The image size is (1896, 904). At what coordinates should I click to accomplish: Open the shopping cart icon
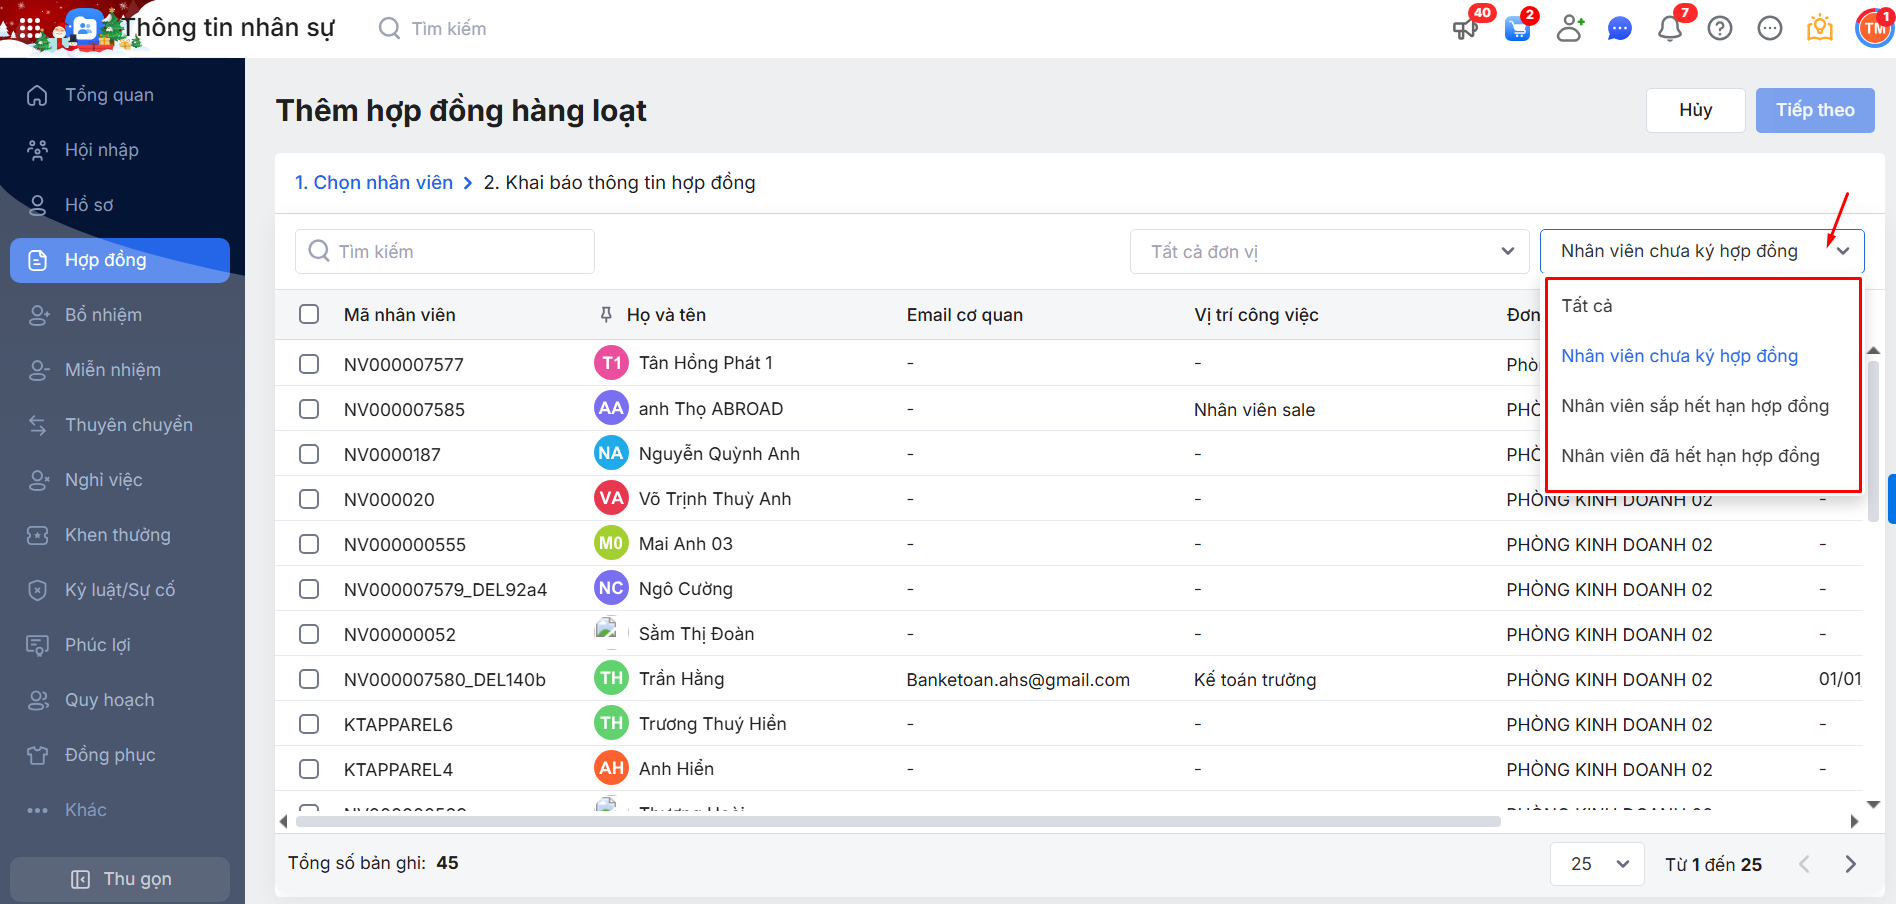(x=1517, y=29)
